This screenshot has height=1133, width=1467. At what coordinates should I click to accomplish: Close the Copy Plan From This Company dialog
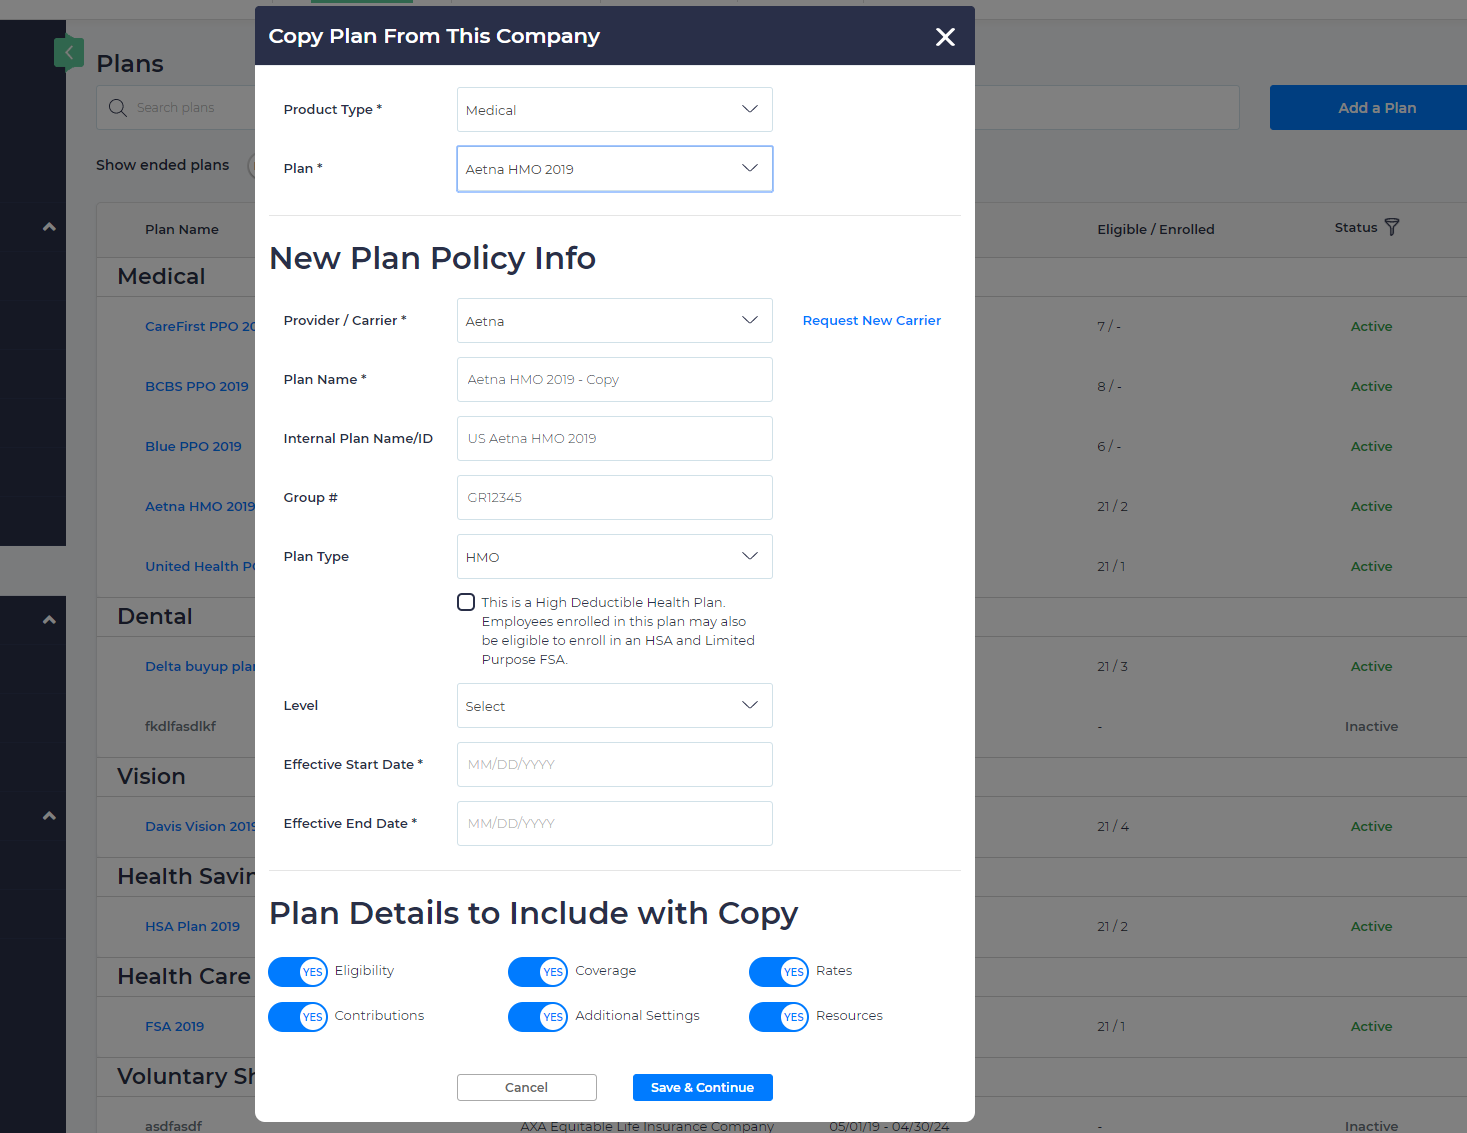944,36
